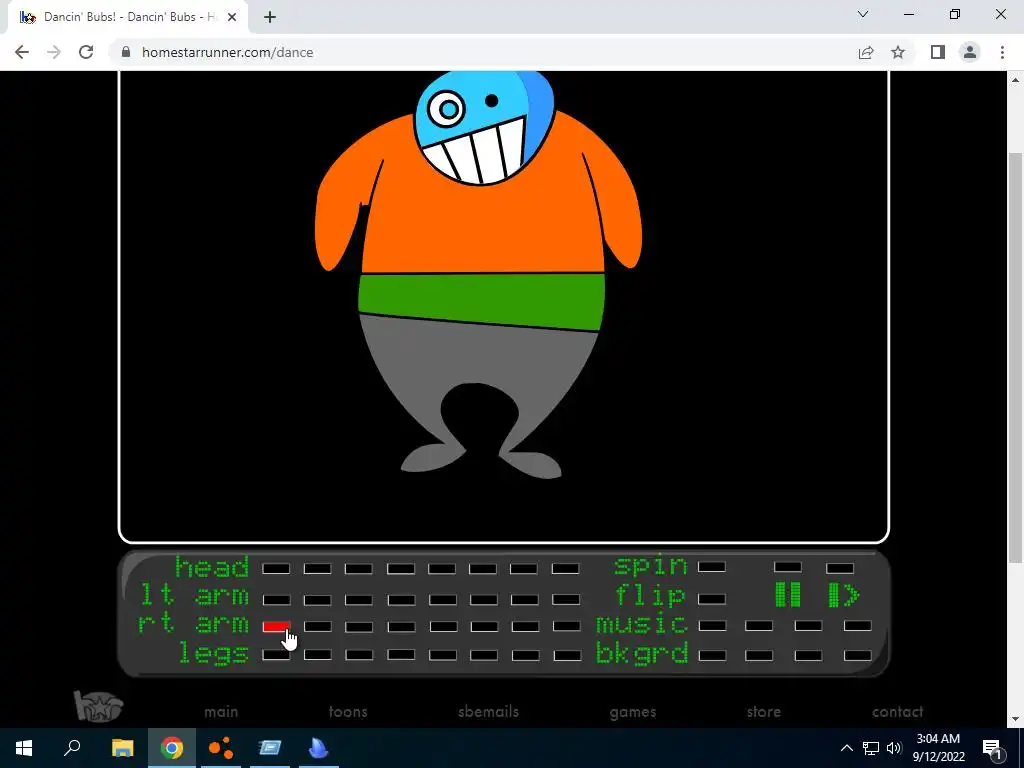Click the Homestar Runner logo in footer
1024x768 pixels.
pos(98,706)
